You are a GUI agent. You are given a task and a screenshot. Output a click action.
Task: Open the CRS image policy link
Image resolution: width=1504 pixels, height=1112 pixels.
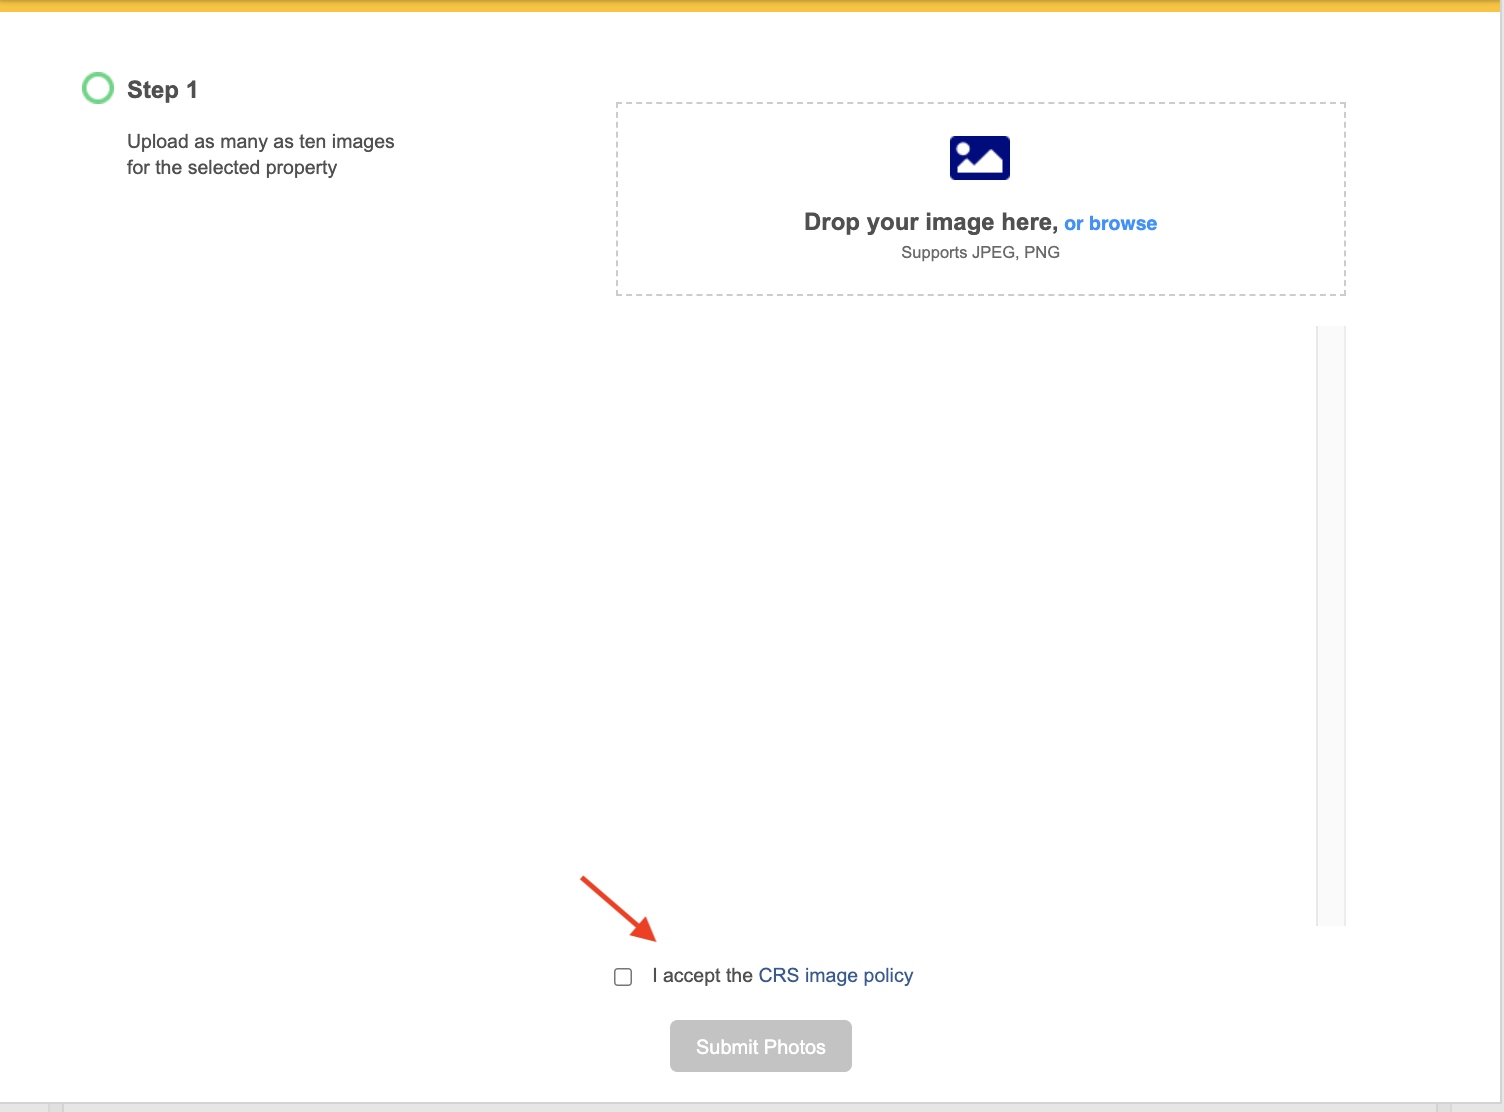tap(836, 975)
